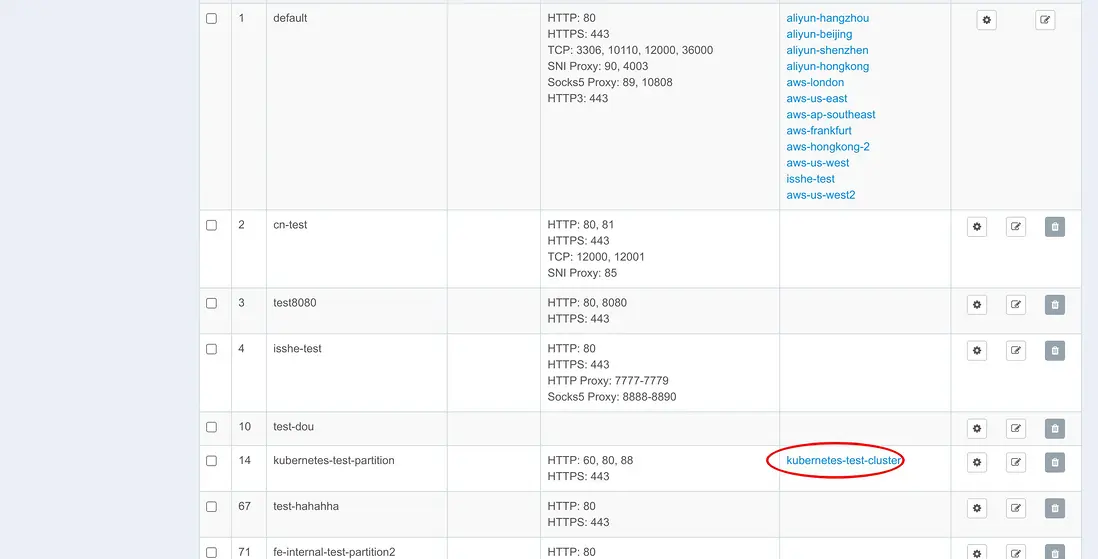
Task: Open settings gear for test8080 row
Action: click(977, 305)
